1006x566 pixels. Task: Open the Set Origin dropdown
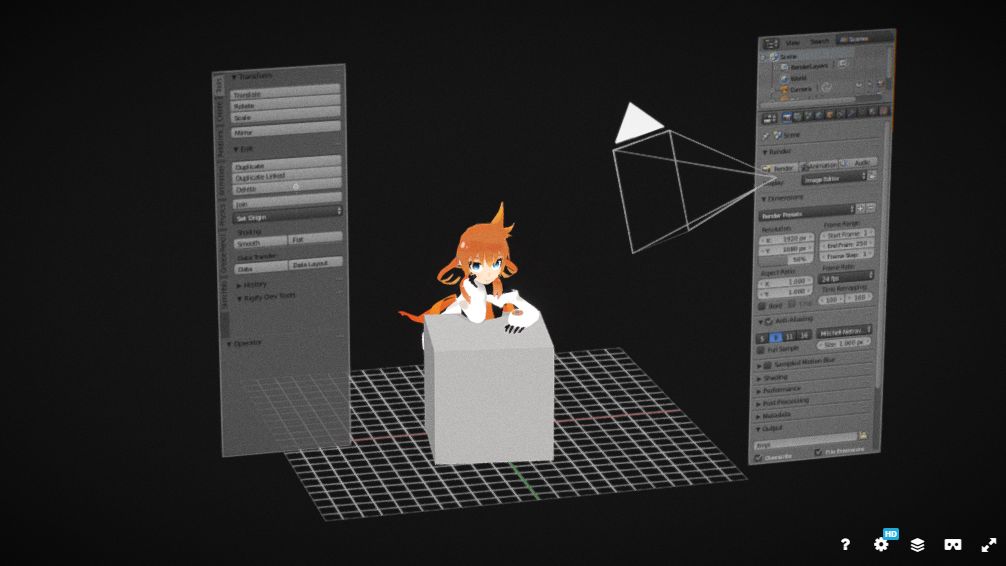[x=287, y=215]
